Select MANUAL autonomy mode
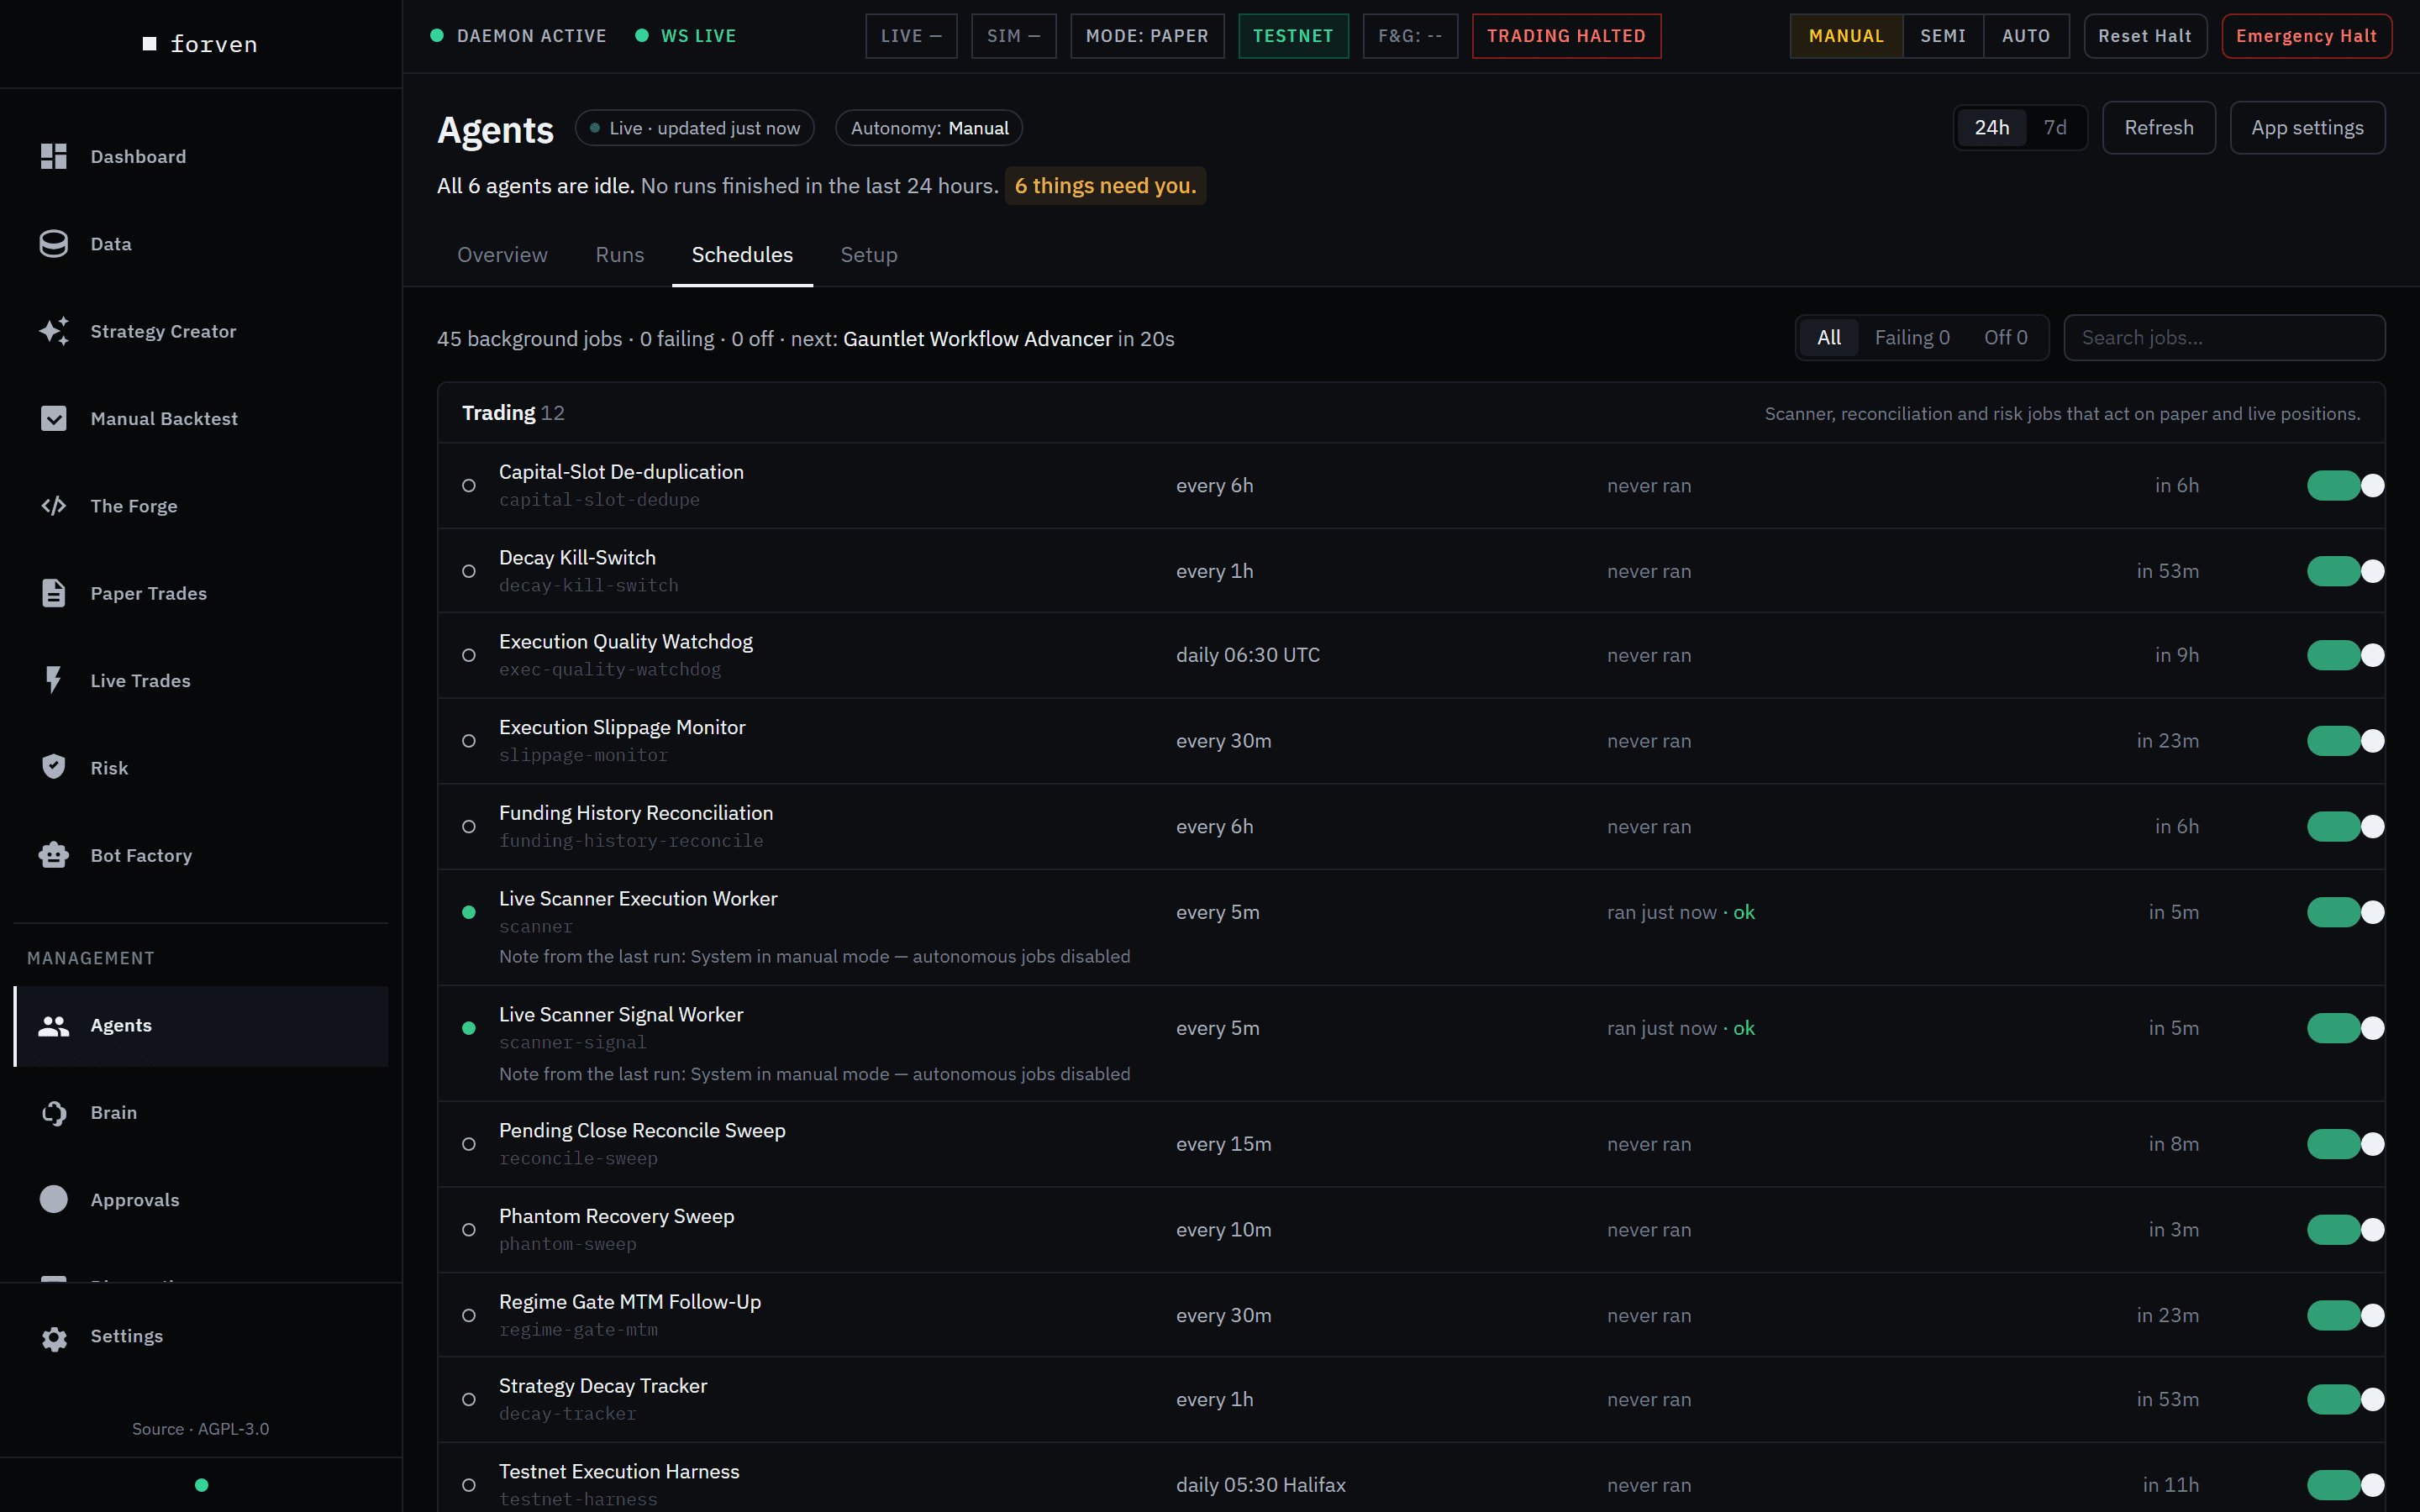This screenshot has height=1512, width=2420. pos(1846,36)
